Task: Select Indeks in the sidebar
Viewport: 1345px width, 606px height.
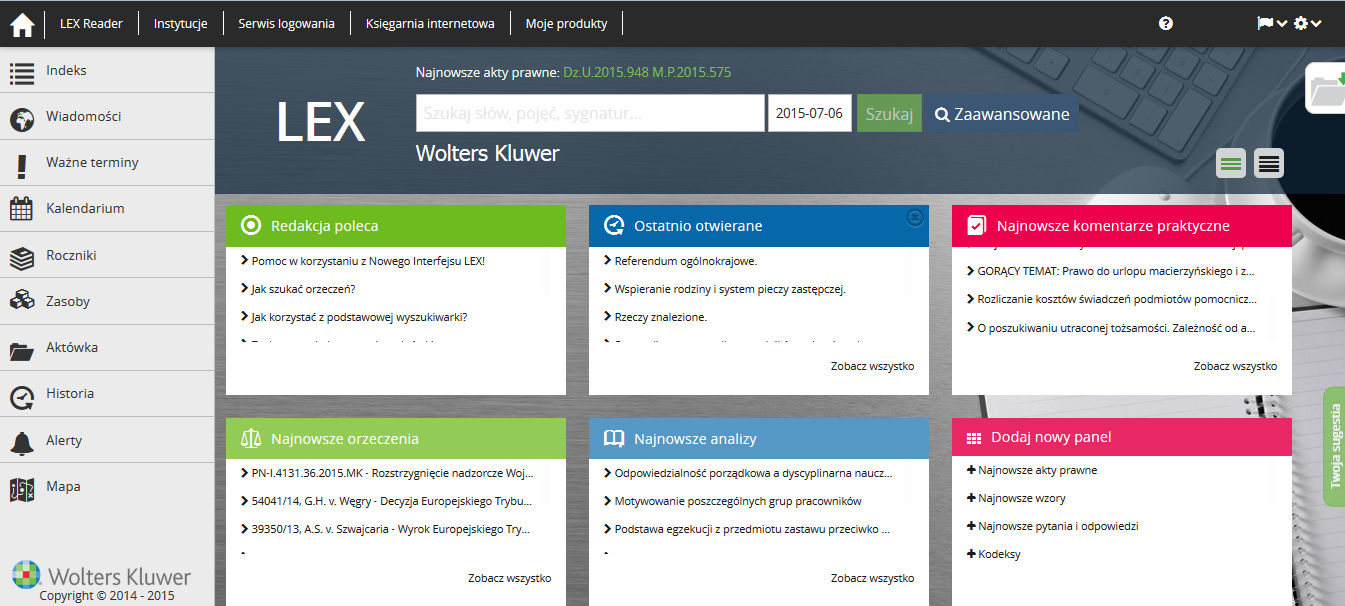Action: coord(107,71)
